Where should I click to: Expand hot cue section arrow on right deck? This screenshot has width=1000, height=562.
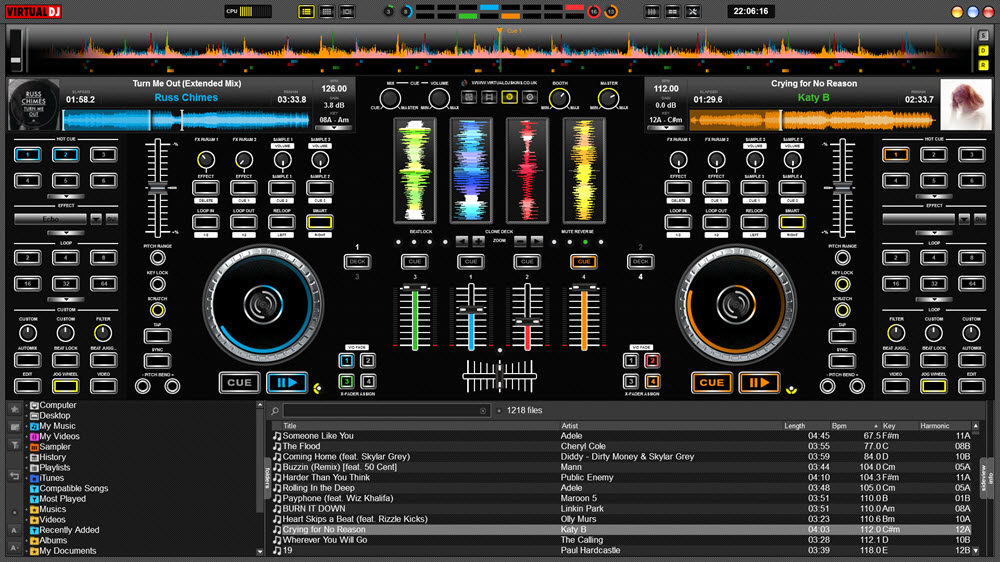pyautogui.click(x=934, y=196)
